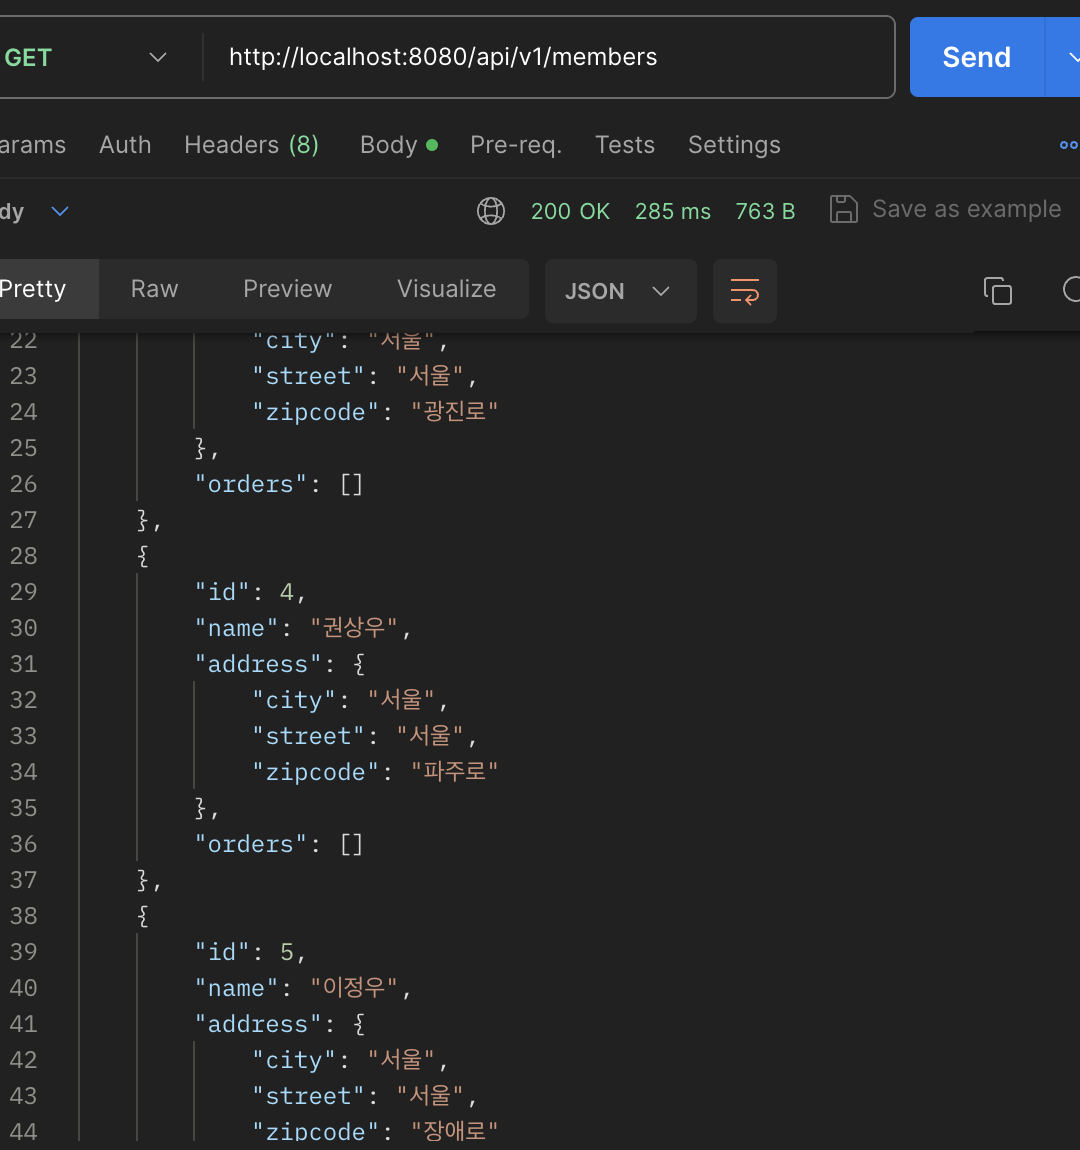Open the GET method dropdown
Image resolution: width=1080 pixels, height=1150 pixels.
click(x=85, y=57)
